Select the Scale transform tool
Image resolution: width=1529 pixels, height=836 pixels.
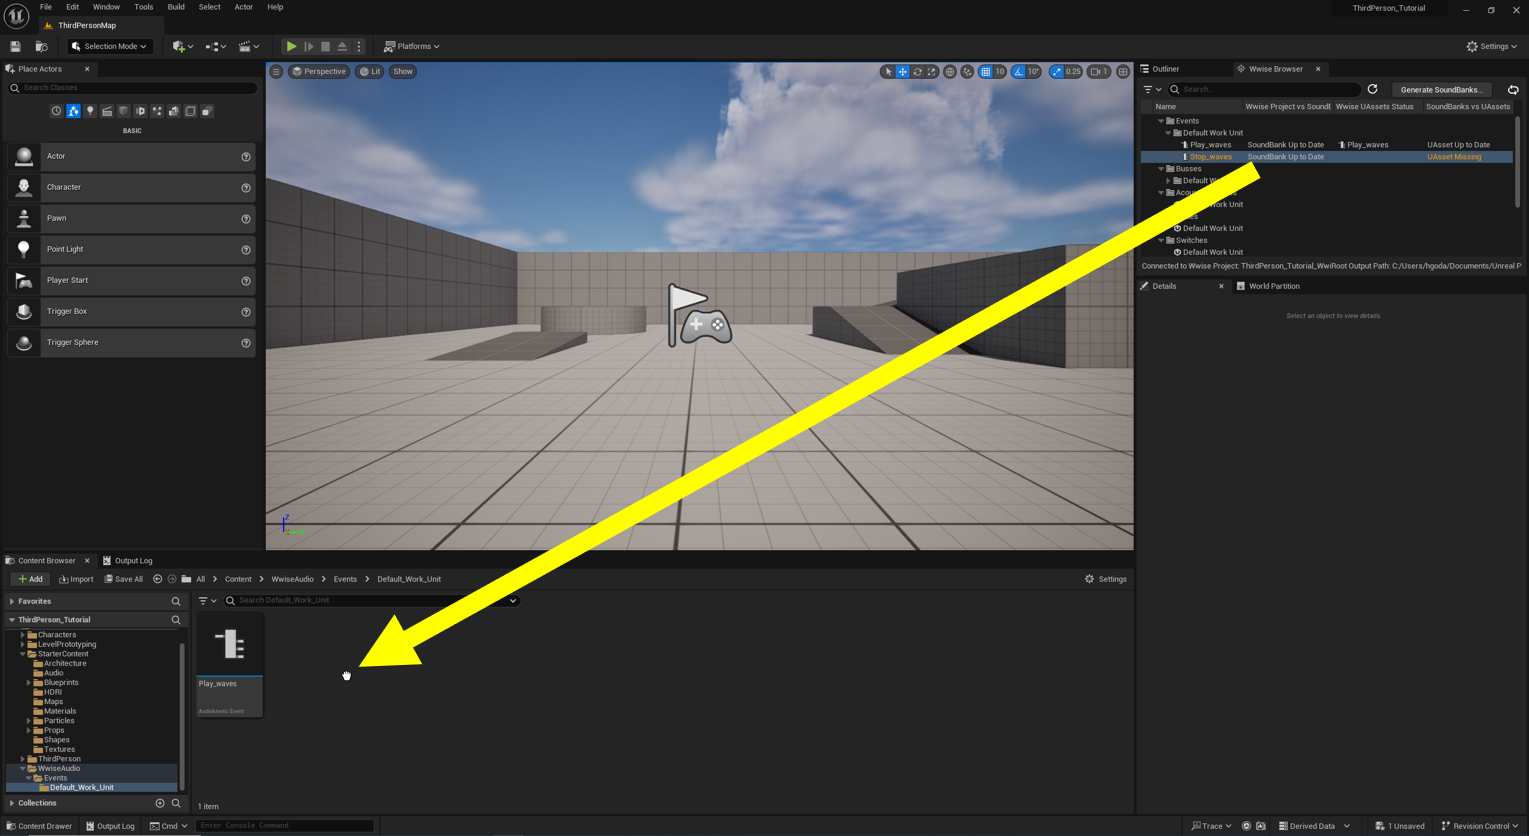click(931, 71)
